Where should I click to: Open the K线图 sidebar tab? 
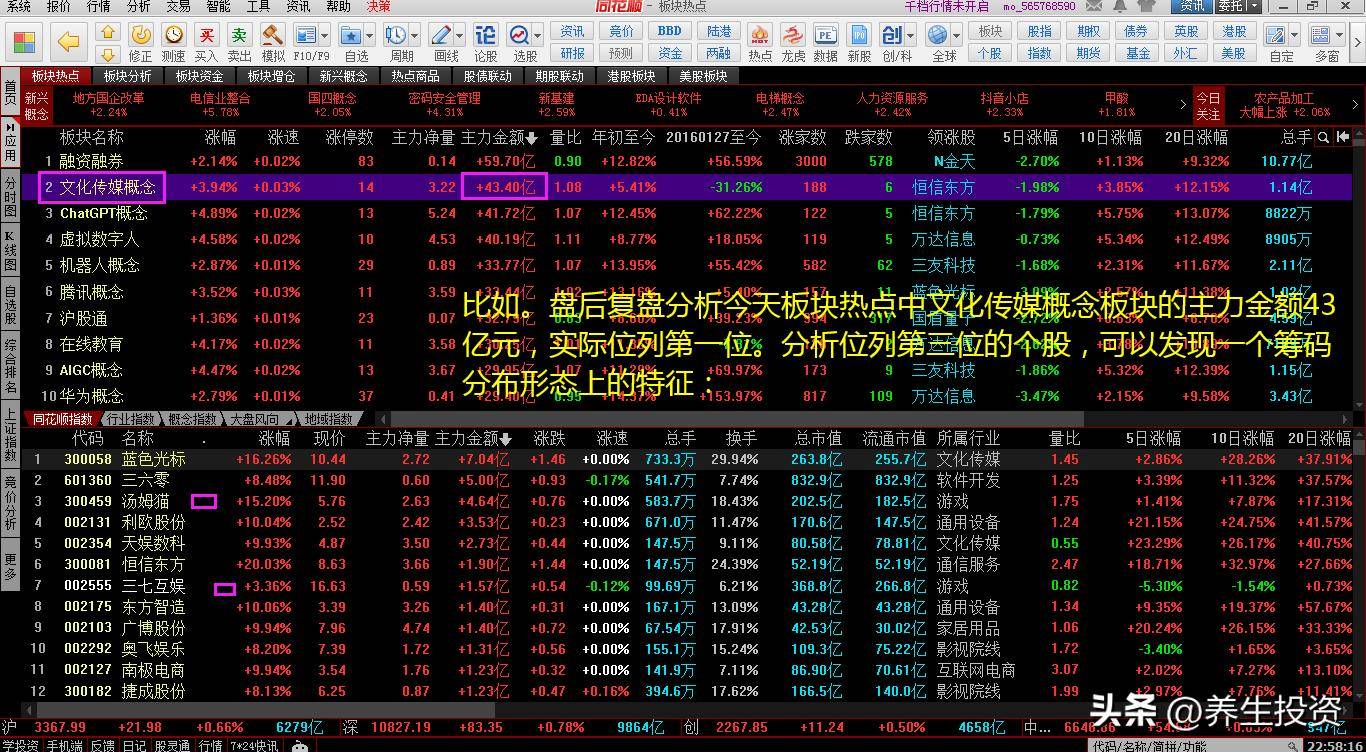pyautogui.click(x=10, y=252)
